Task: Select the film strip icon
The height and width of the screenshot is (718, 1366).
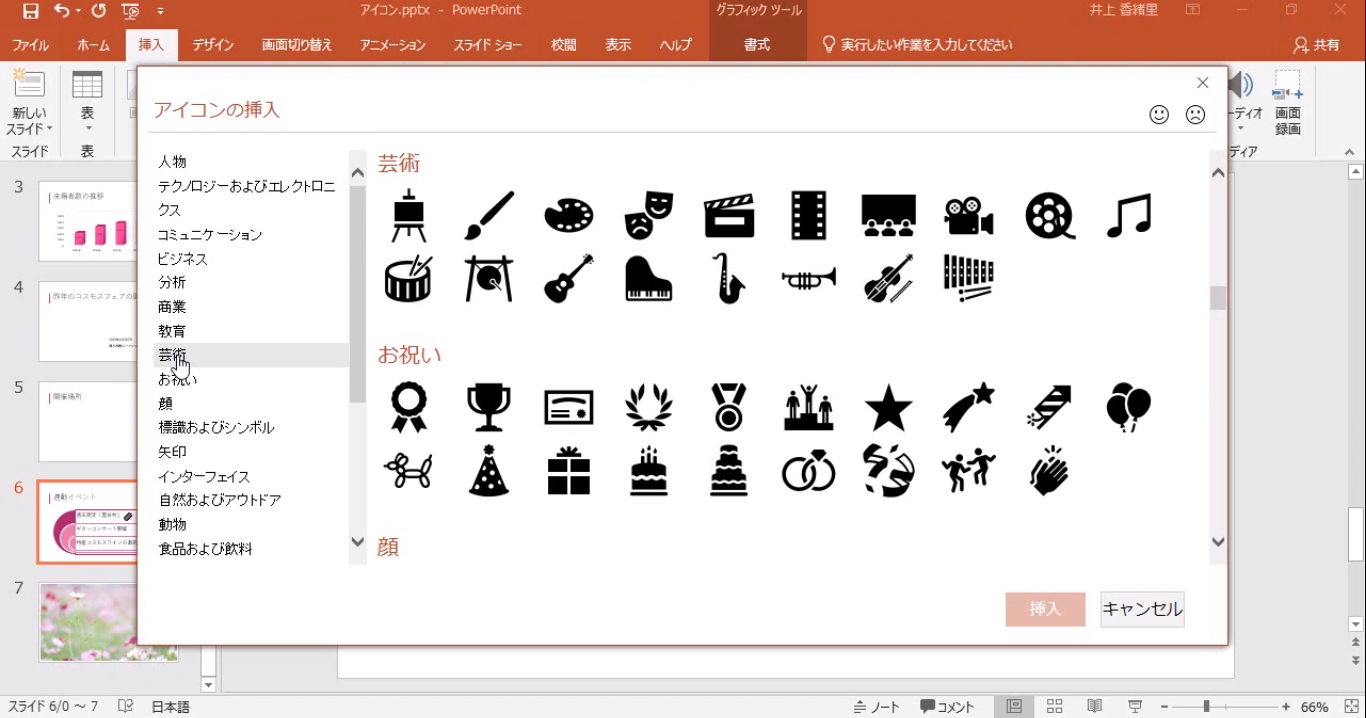Action: point(809,215)
